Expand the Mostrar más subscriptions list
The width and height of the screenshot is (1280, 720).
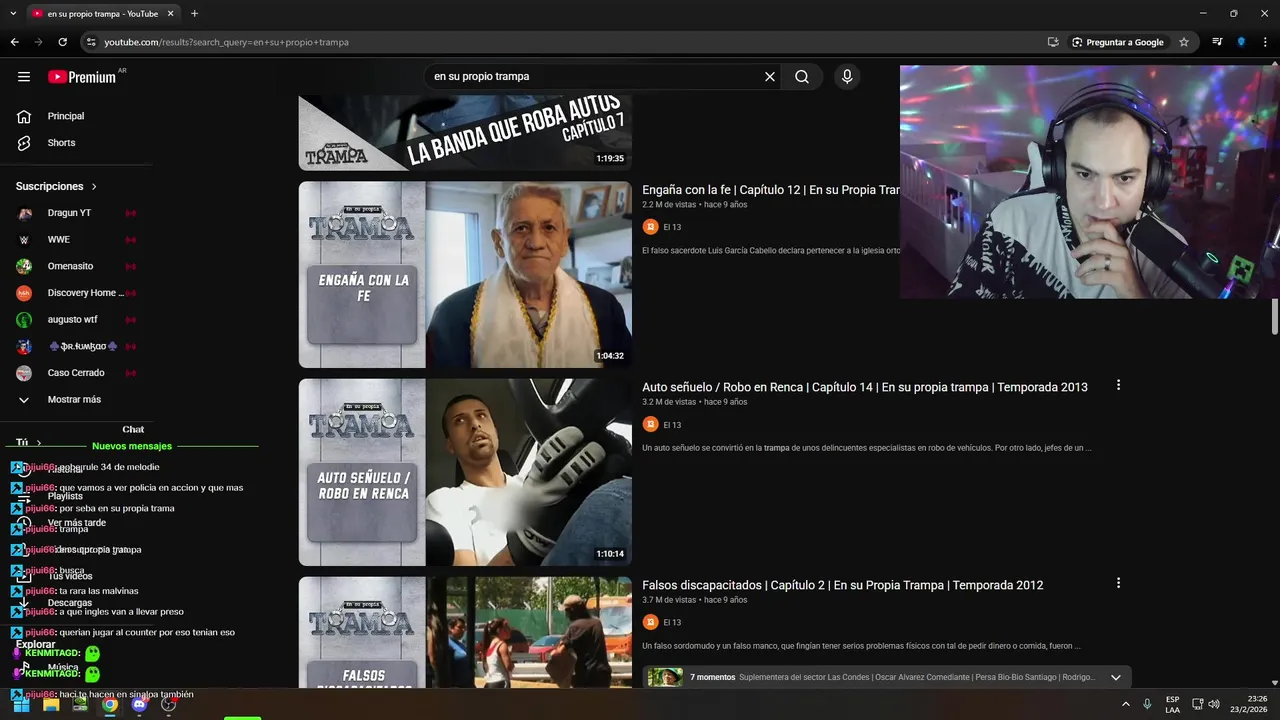[x=74, y=399]
